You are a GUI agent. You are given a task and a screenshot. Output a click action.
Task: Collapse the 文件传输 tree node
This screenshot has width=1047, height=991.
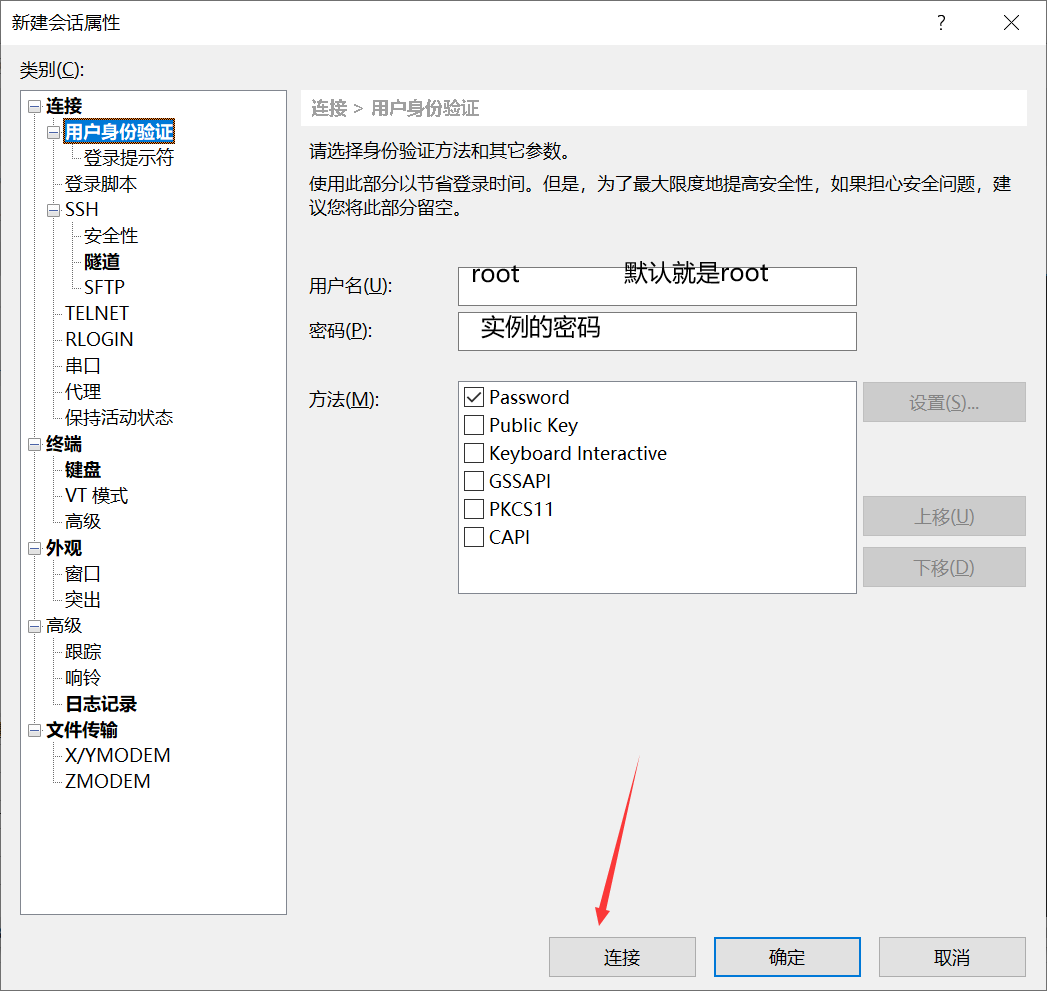pyautogui.click(x=35, y=731)
